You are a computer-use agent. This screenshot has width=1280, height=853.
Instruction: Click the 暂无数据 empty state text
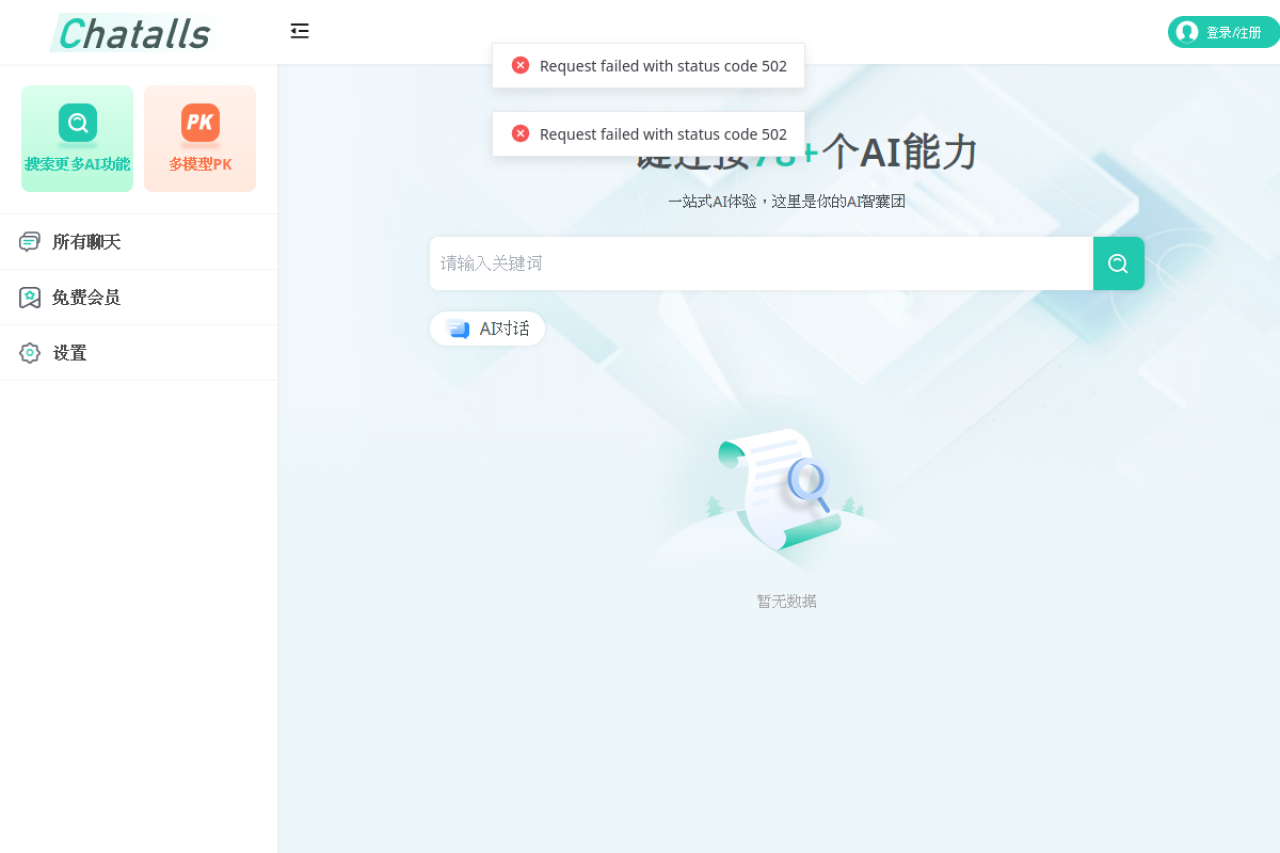point(787,601)
